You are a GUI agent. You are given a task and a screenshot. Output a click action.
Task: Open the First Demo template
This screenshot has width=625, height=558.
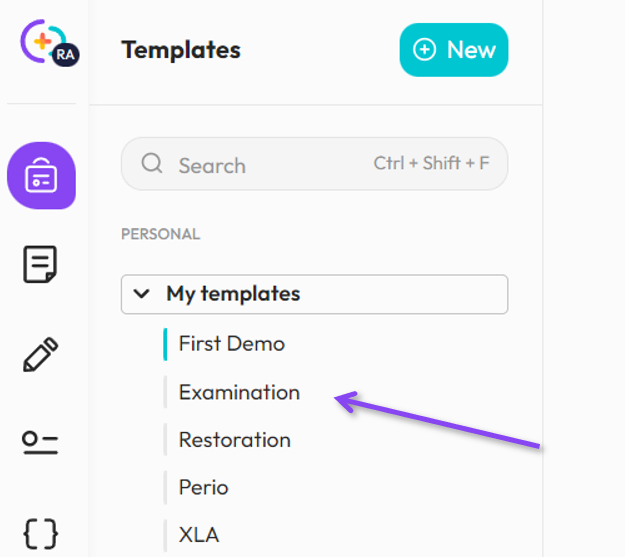click(231, 343)
